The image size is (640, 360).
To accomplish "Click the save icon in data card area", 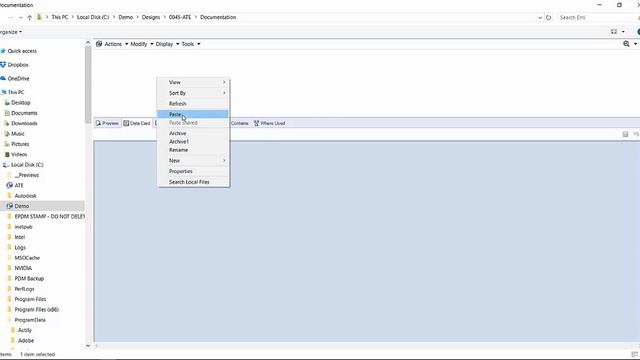I will pos(625,134).
